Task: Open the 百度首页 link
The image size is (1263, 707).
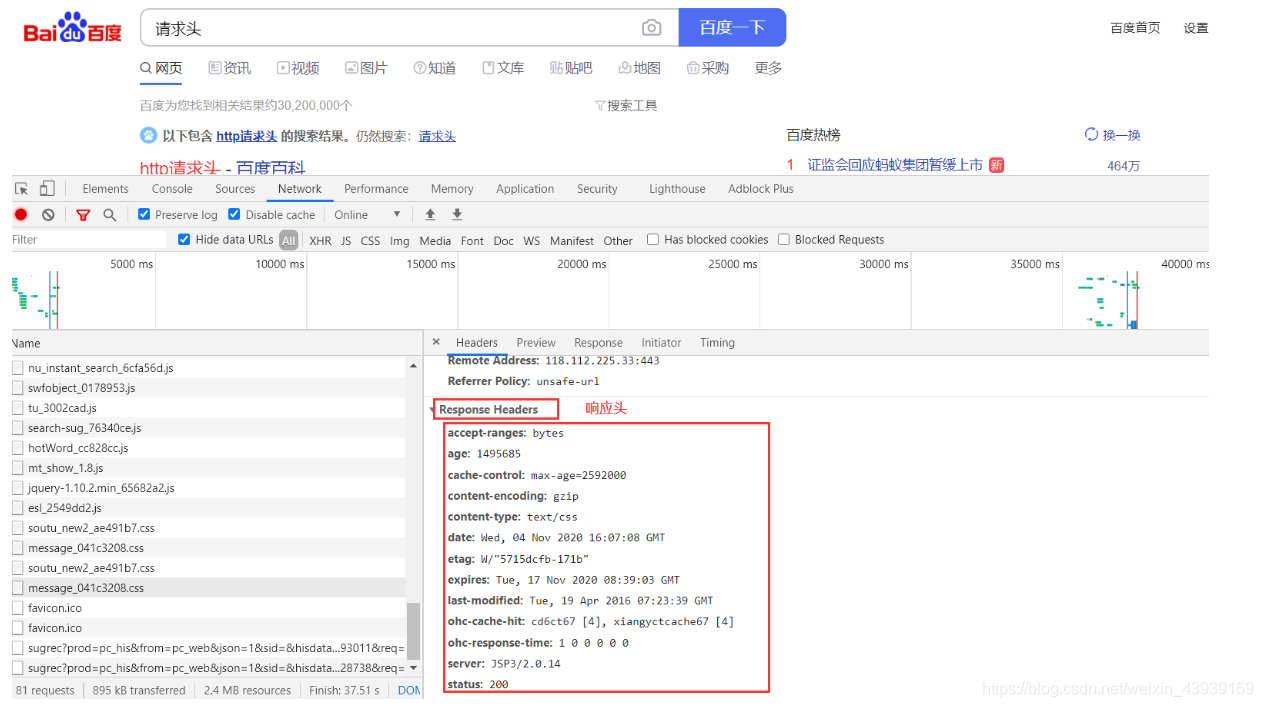Action: [1135, 28]
